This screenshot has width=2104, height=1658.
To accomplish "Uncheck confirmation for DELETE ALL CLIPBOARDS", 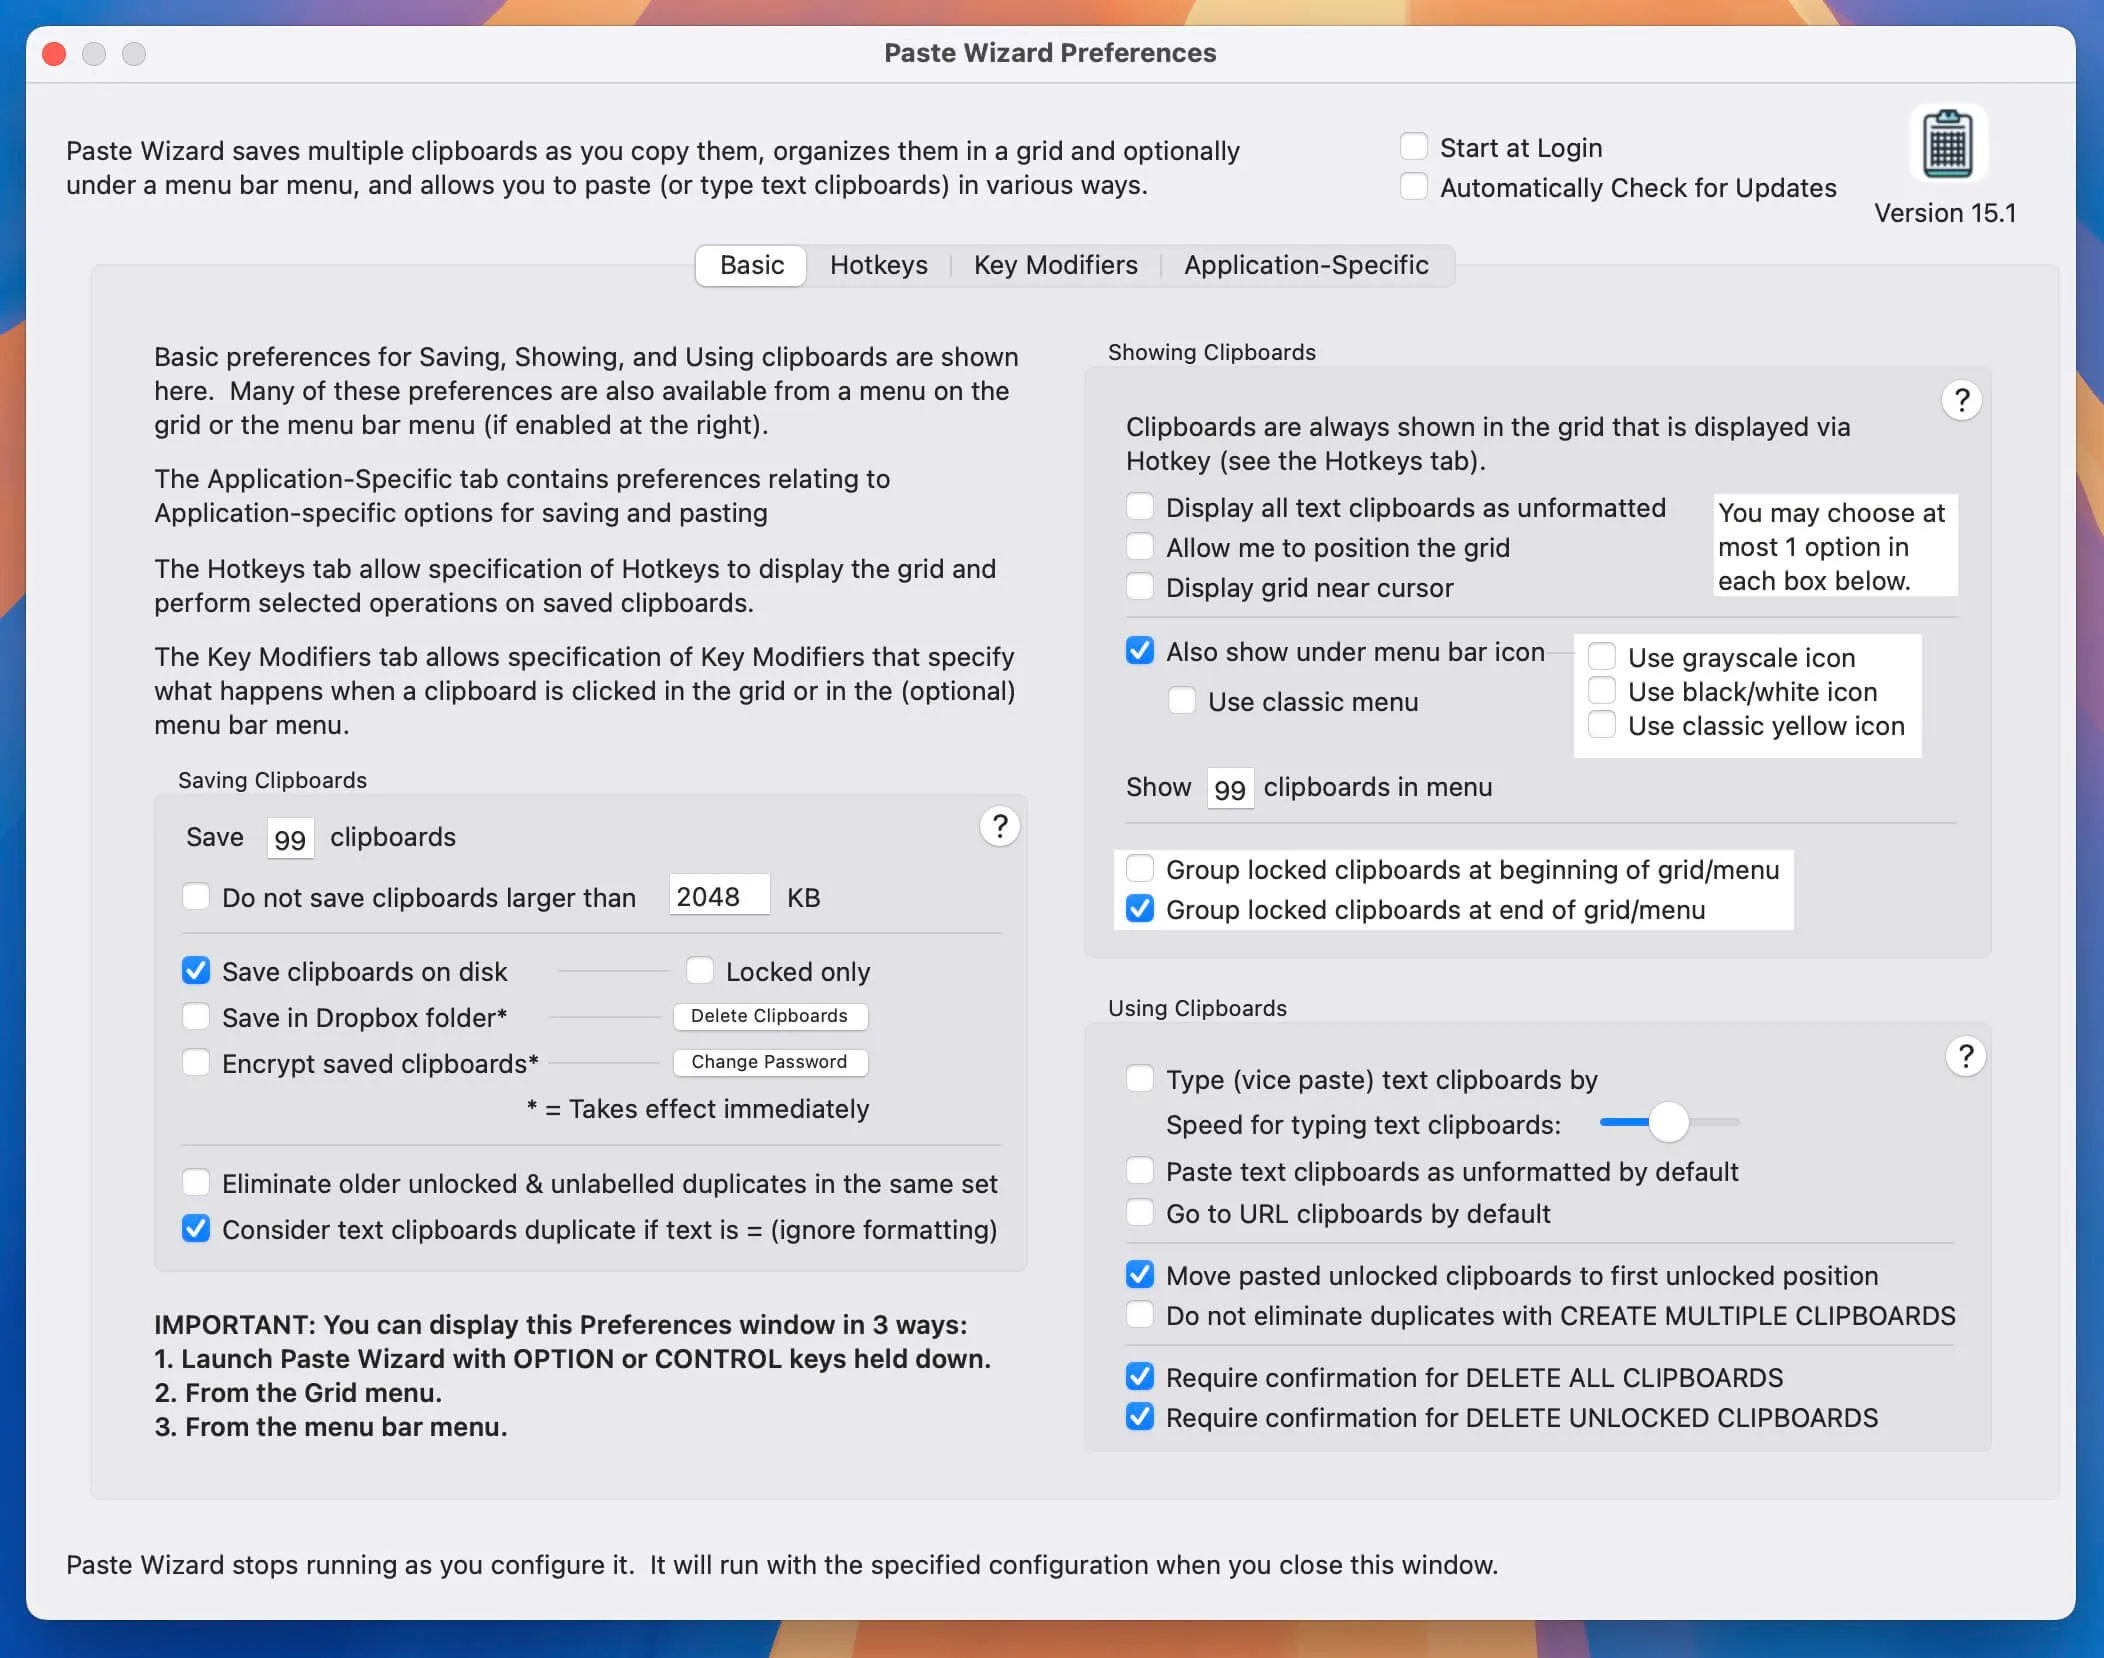I will point(1139,1377).
